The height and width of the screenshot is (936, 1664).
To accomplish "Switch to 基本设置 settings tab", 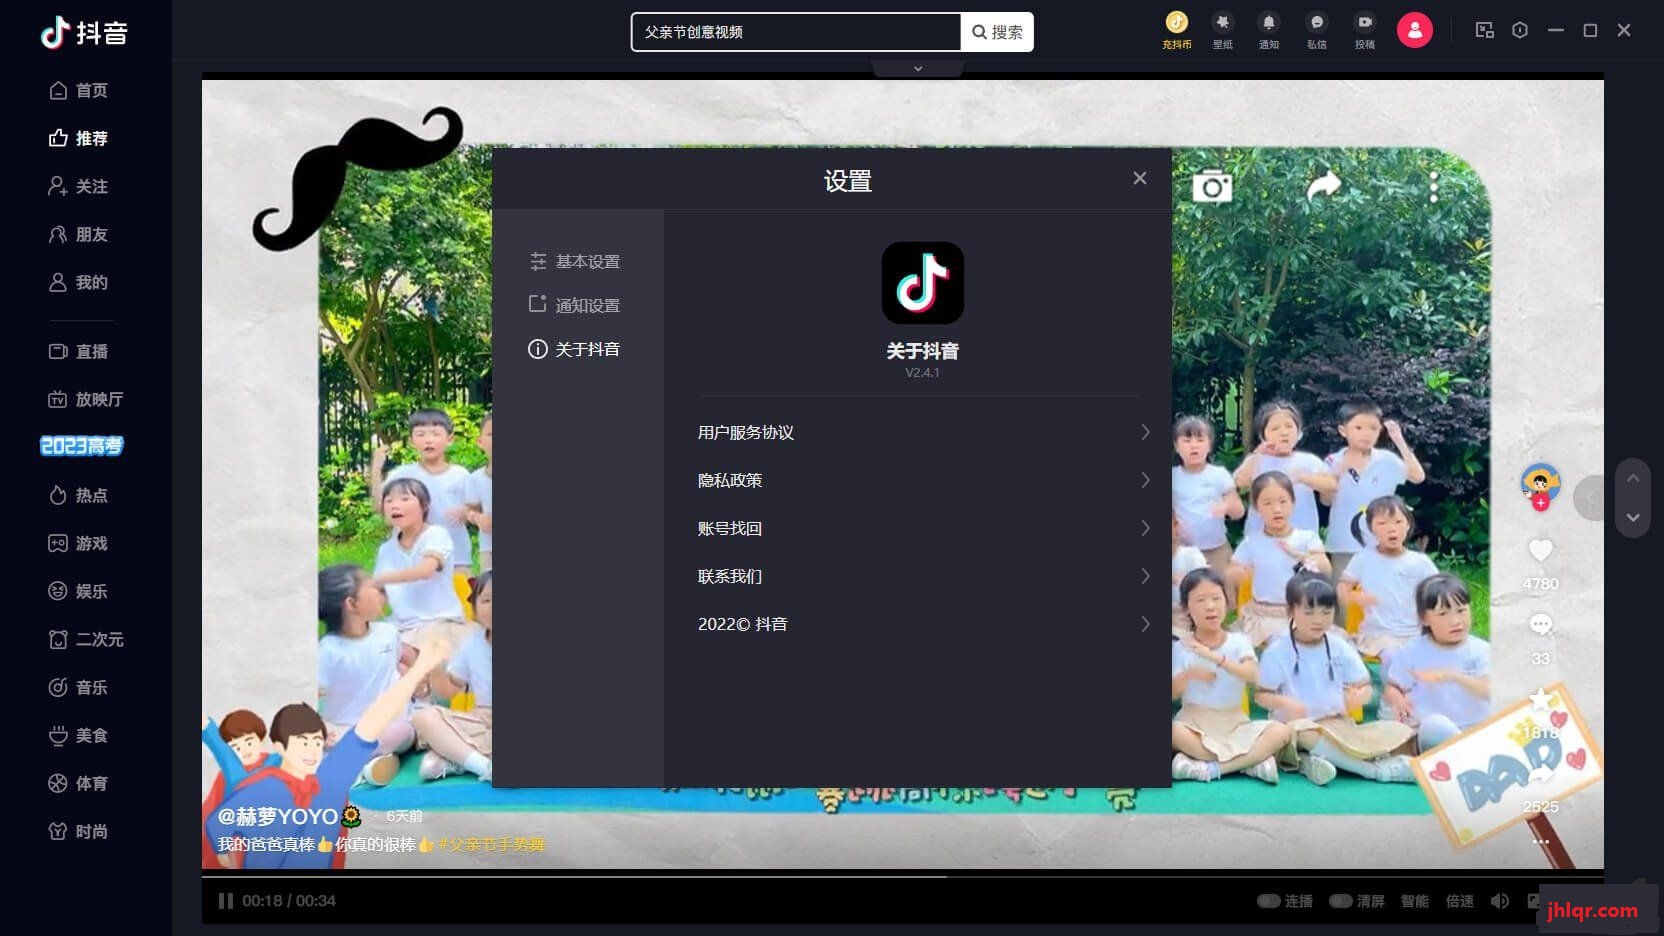I will 575,261.
